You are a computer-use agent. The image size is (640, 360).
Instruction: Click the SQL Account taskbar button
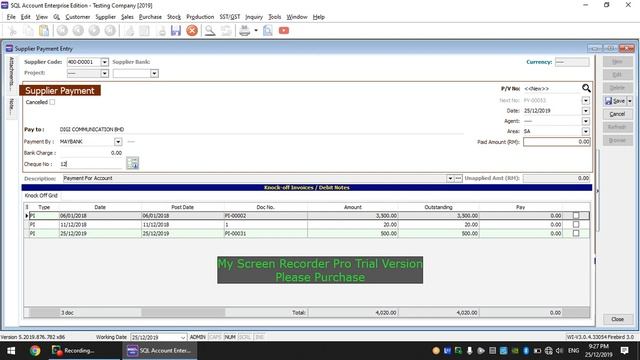[159, 351]
